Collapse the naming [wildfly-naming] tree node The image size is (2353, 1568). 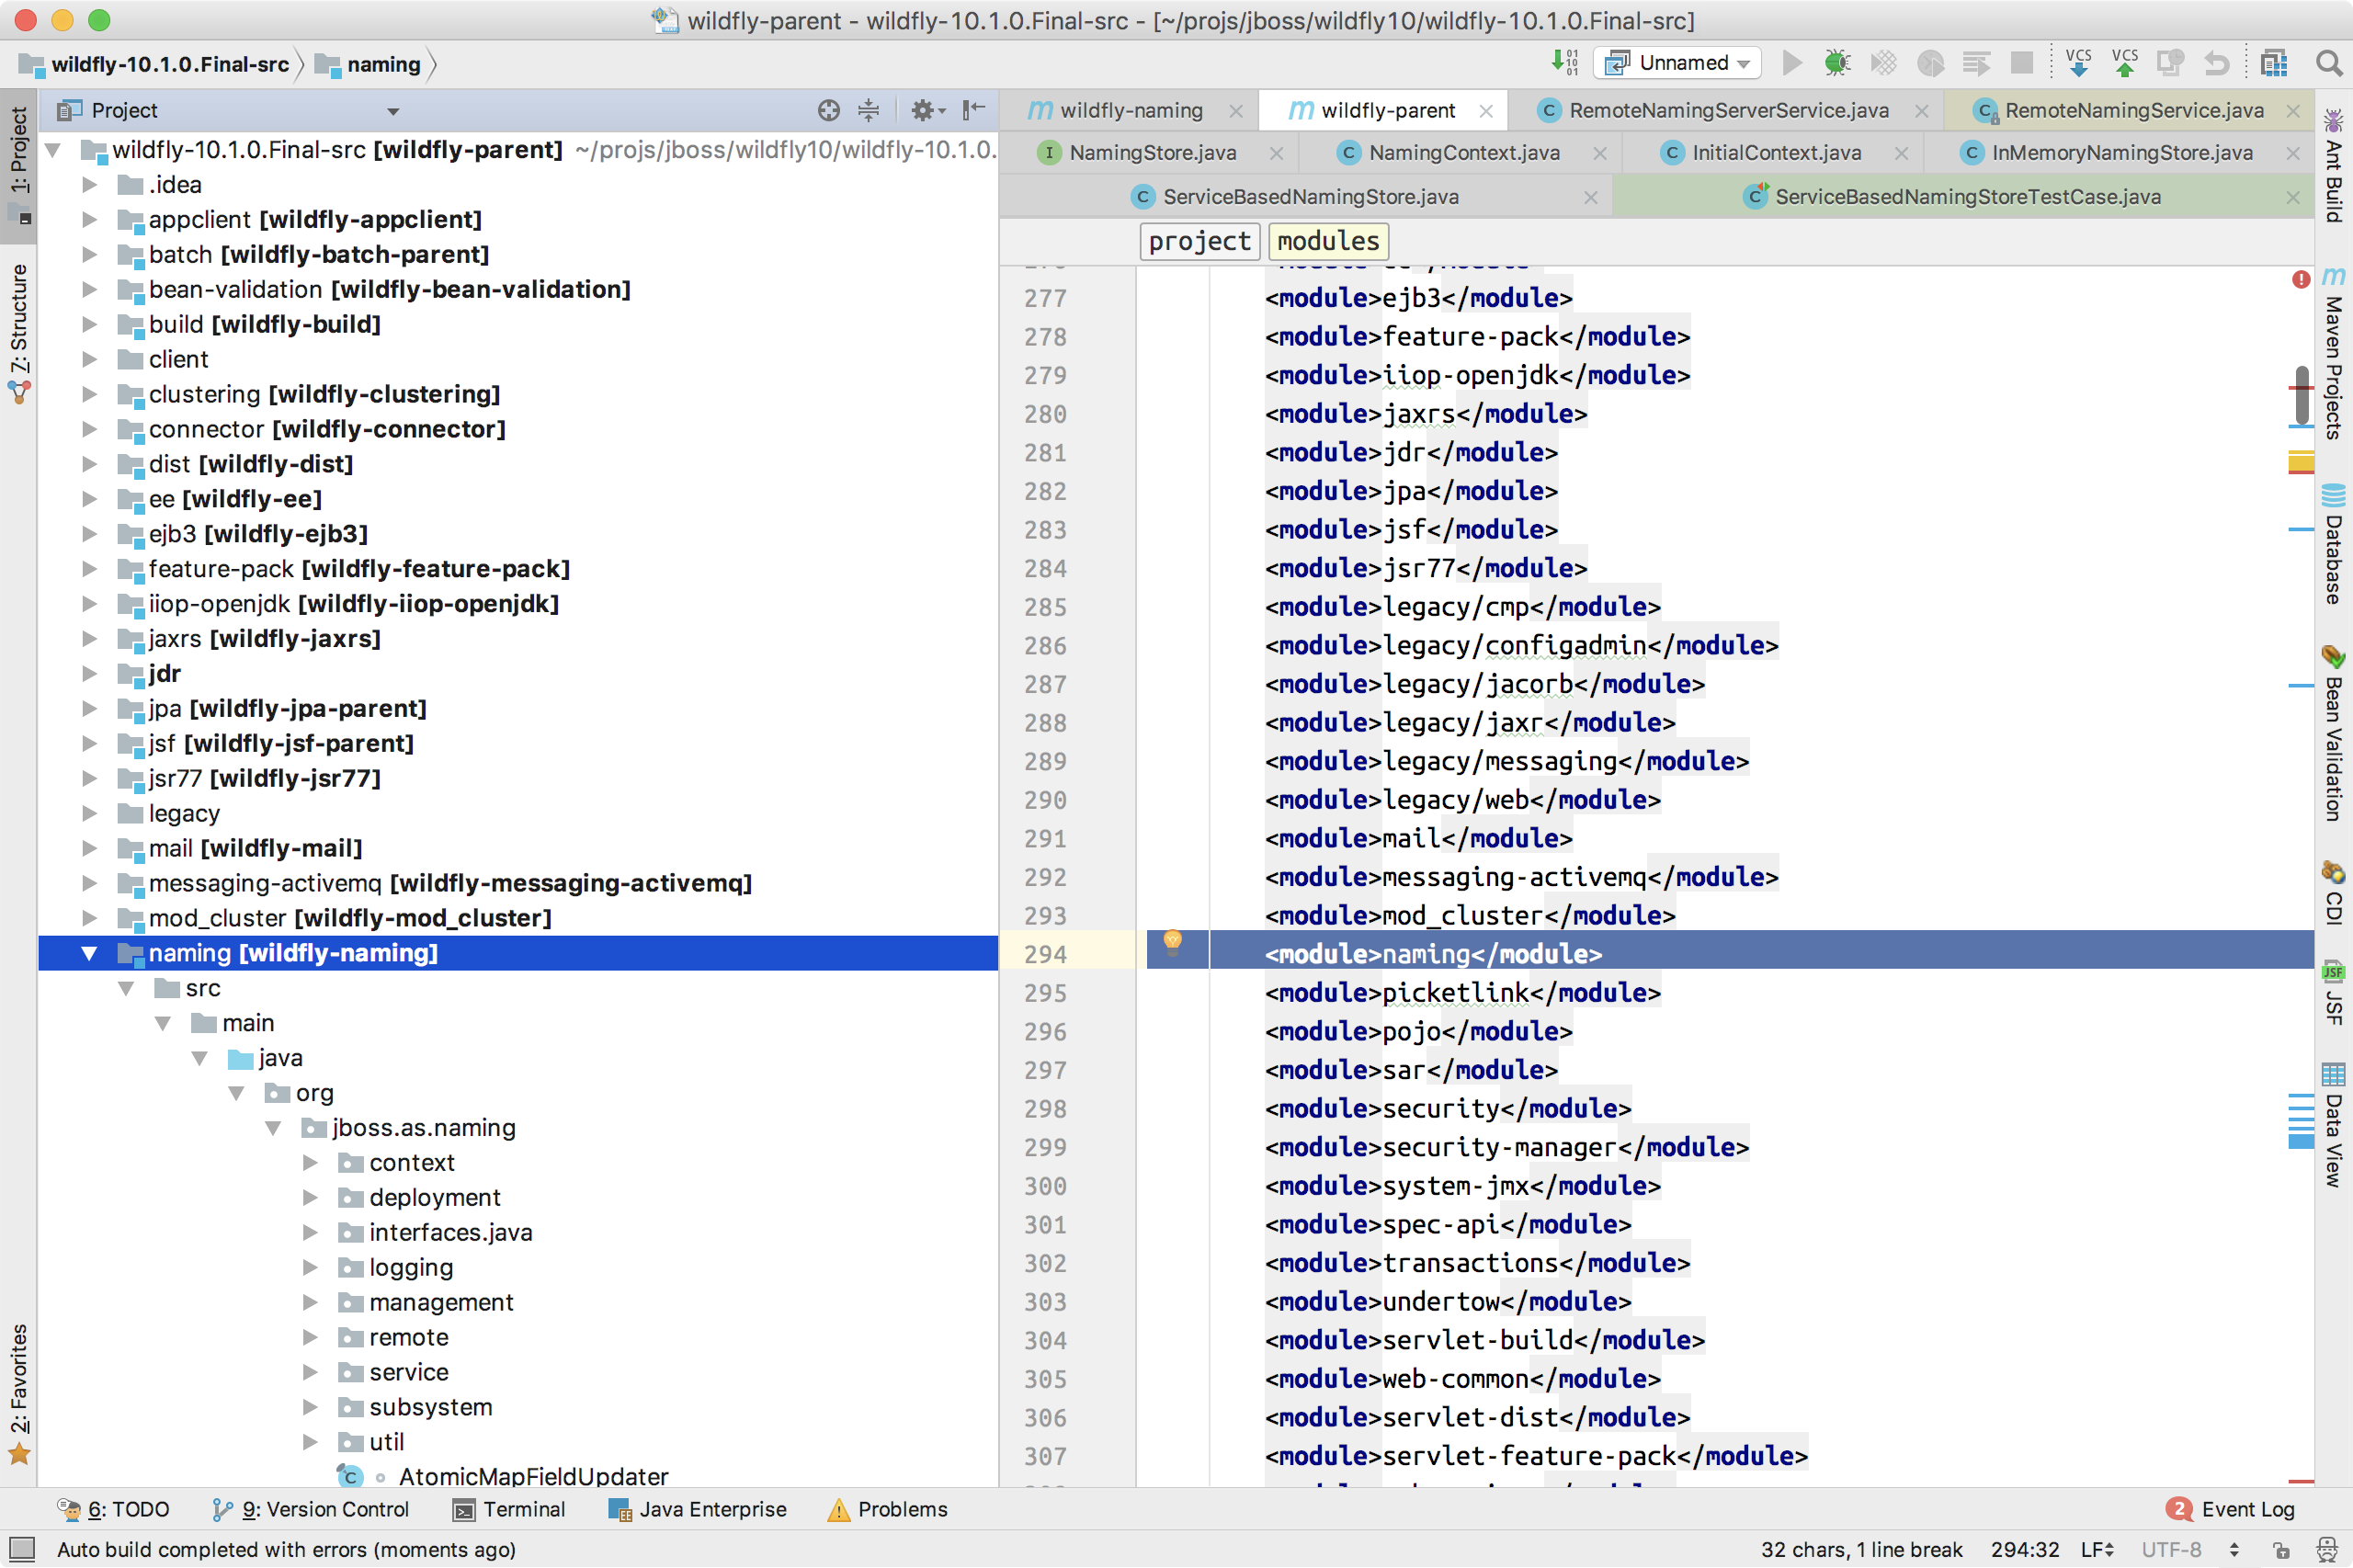[x=89, y=953]
